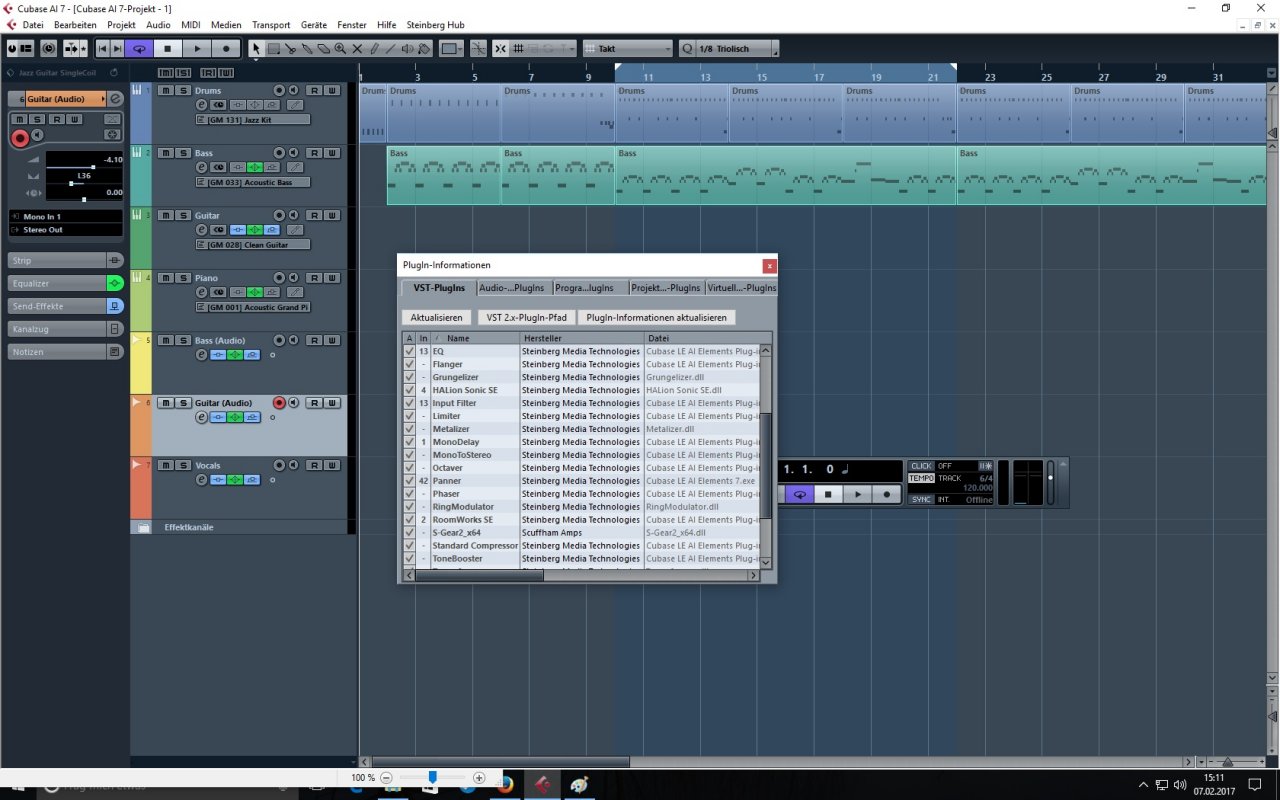Viewport: 1280px width, 800px height.
Task: Open the Geräte menu
Action: [314, 24]
